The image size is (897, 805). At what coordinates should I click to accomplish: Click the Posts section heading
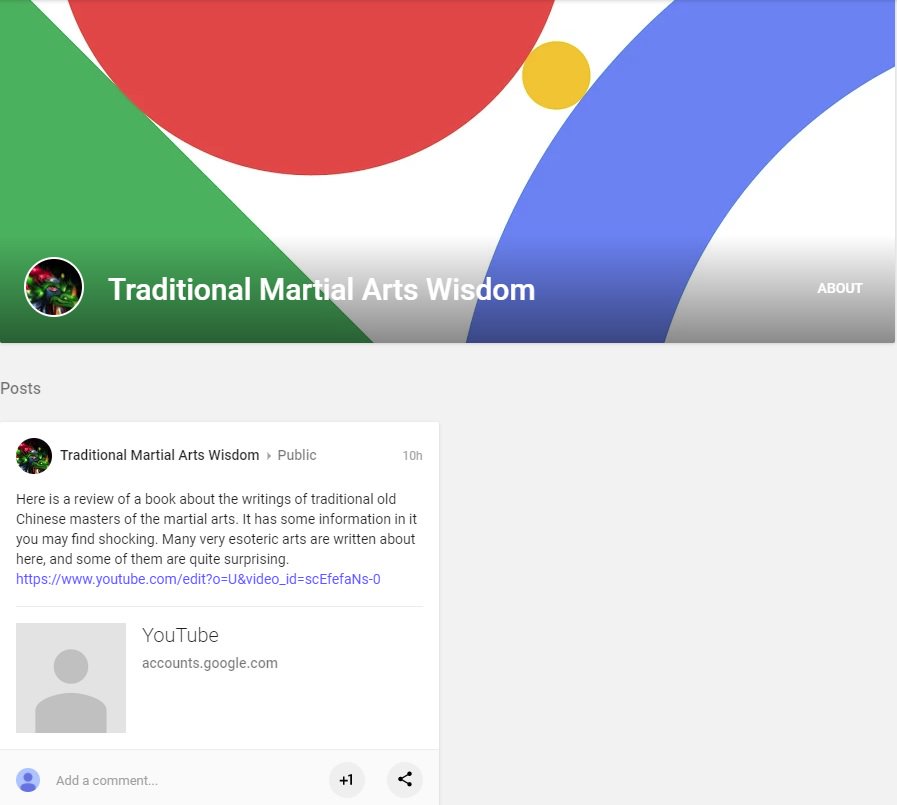click(x=21, y=388)
